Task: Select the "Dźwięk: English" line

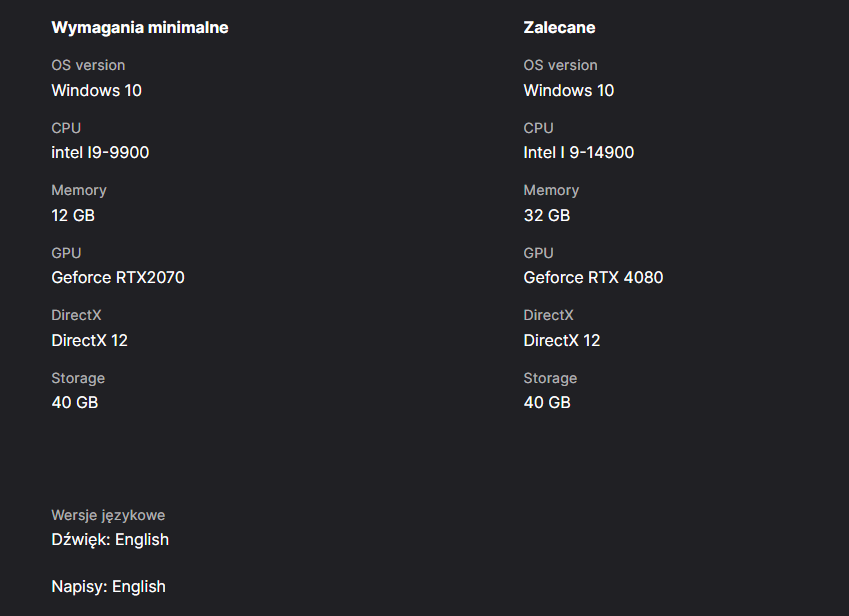Action: [110, 540]
